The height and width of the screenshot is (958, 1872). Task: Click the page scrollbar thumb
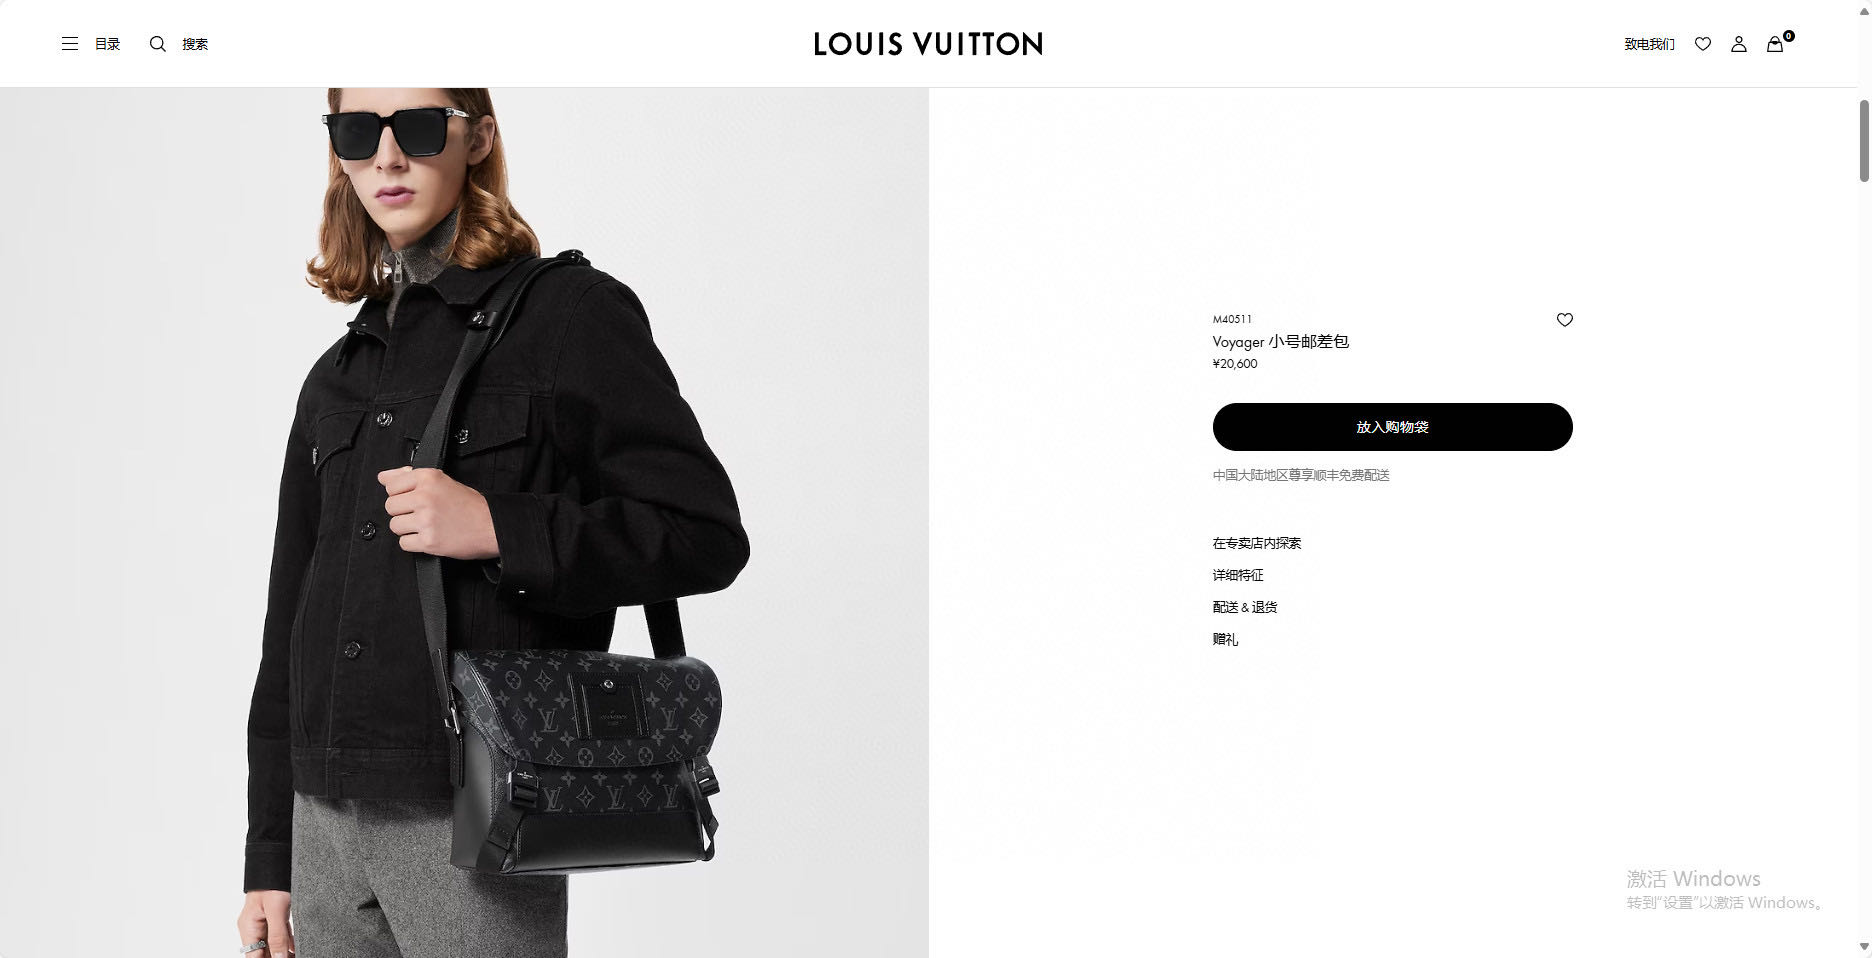(x=1864, y=140)
